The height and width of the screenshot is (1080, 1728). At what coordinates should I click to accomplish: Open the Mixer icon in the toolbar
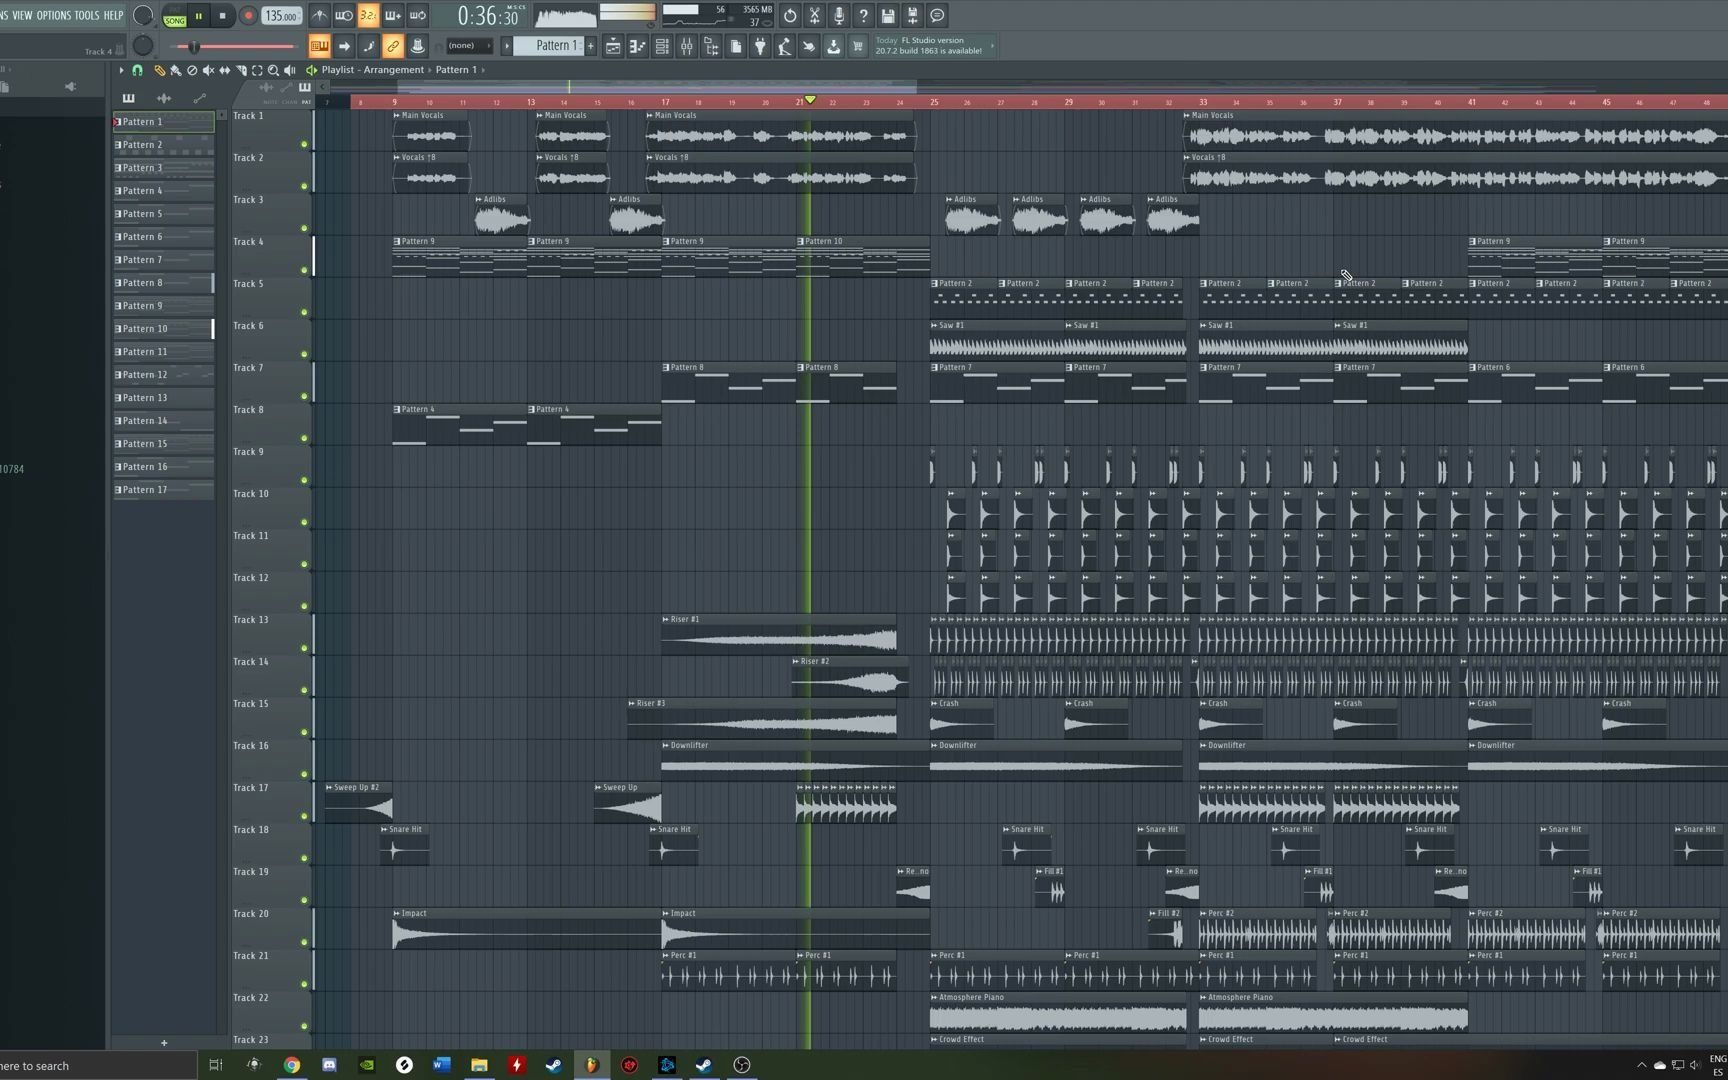pyautogui.click(x=686, y=46)
